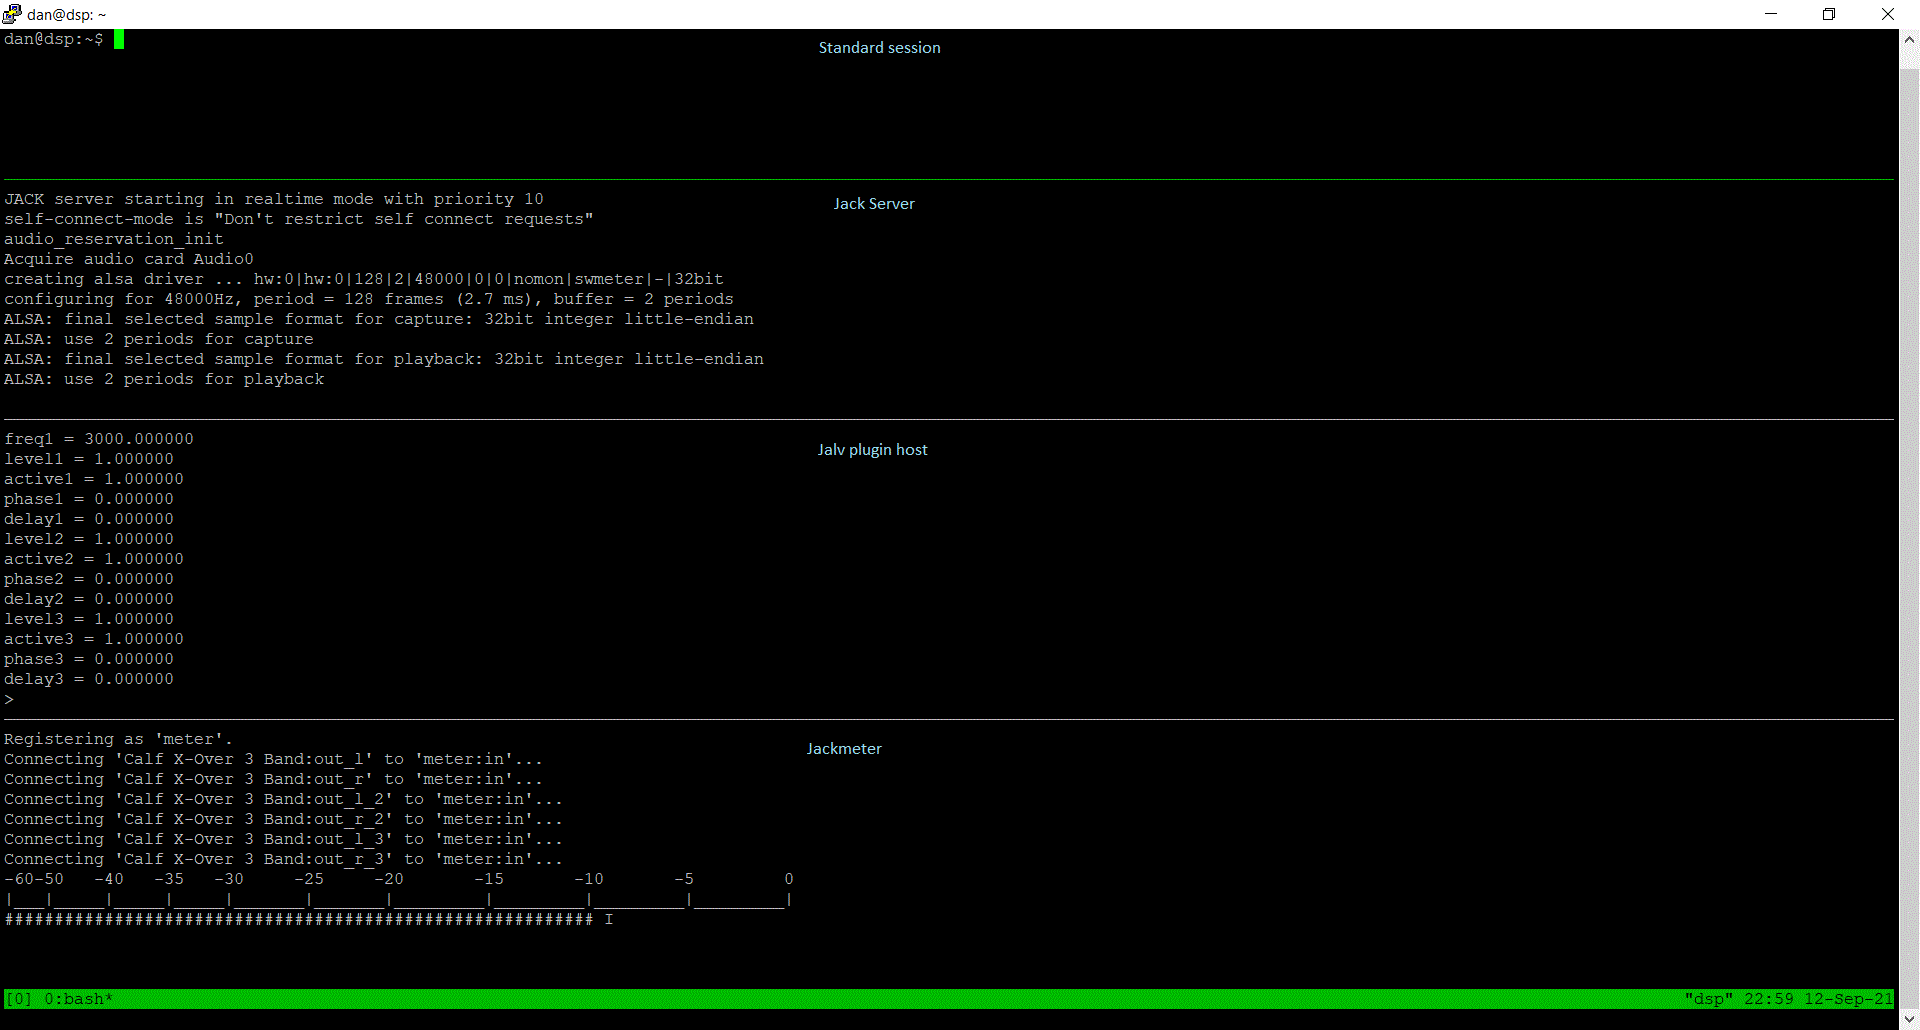
Task: Click the "Registering as 'meter'" line
Action: point(119,739)
